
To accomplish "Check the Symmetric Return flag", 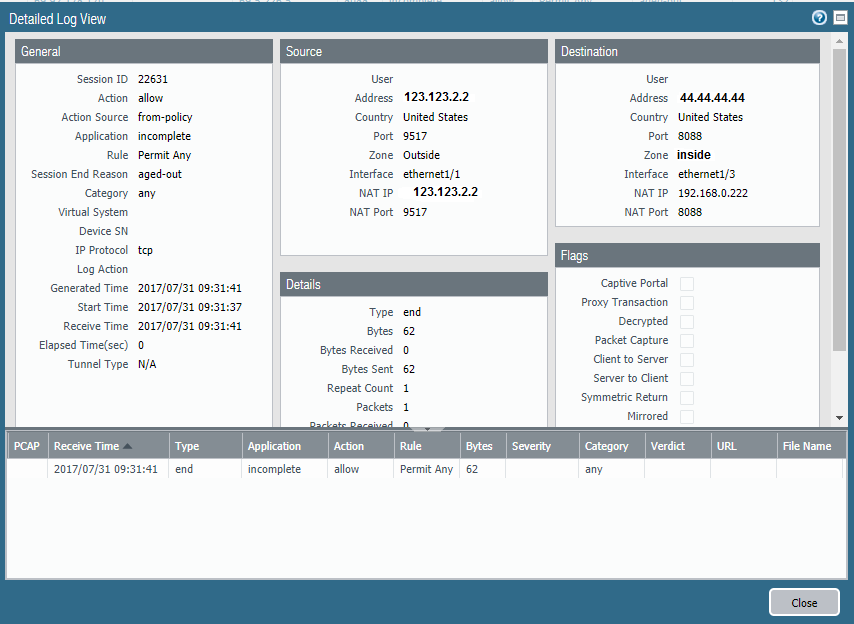I will [687, 398].
